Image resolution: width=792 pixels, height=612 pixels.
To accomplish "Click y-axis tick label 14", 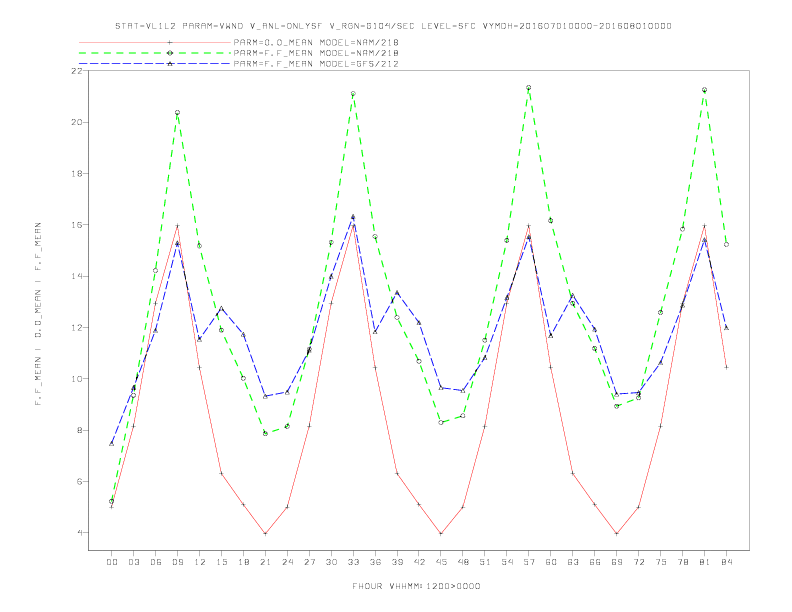I will pos(77,276).
